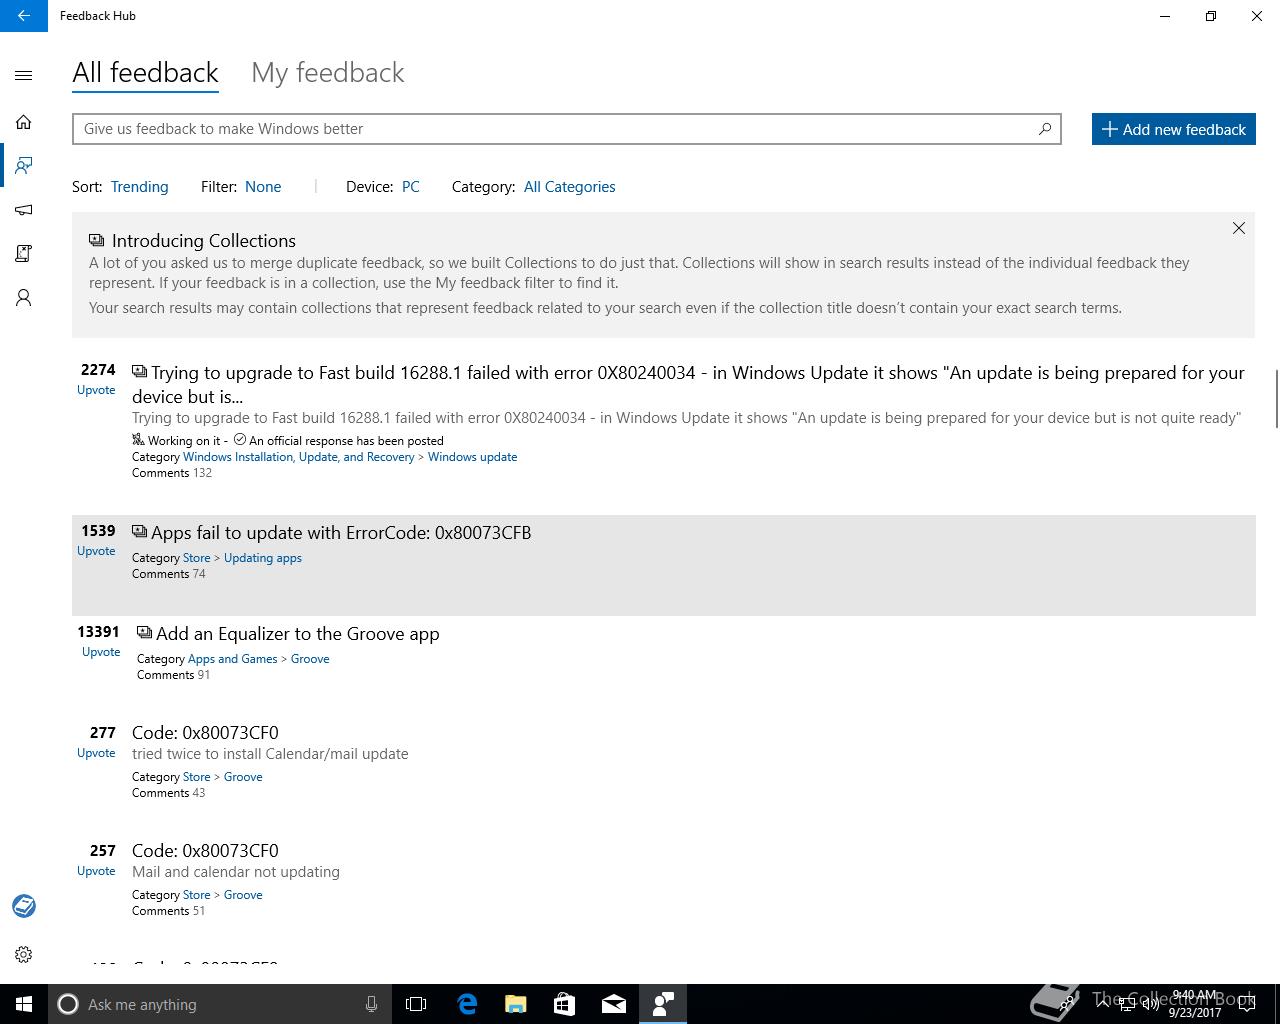Open the Quests icon in the sidebar
Image resolution: width=1280 pixels, height=1024 pixels.
pyautogui.click(x=24, y=254)
